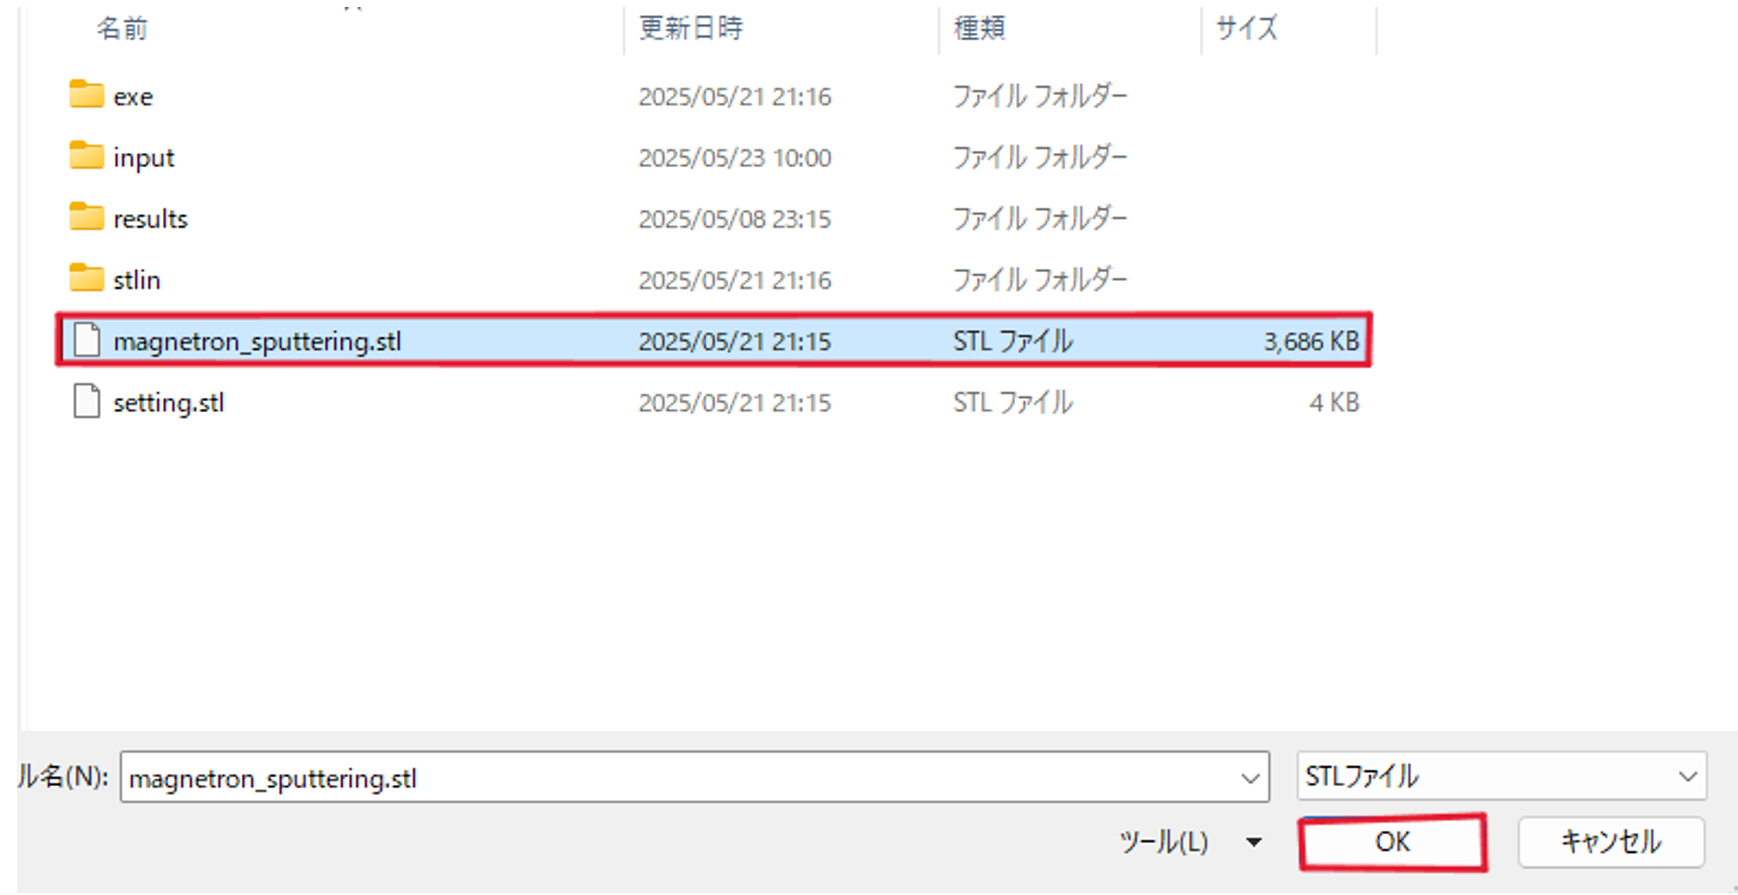Select the results folder icon

pyautogui.click(x=86, y=217)
